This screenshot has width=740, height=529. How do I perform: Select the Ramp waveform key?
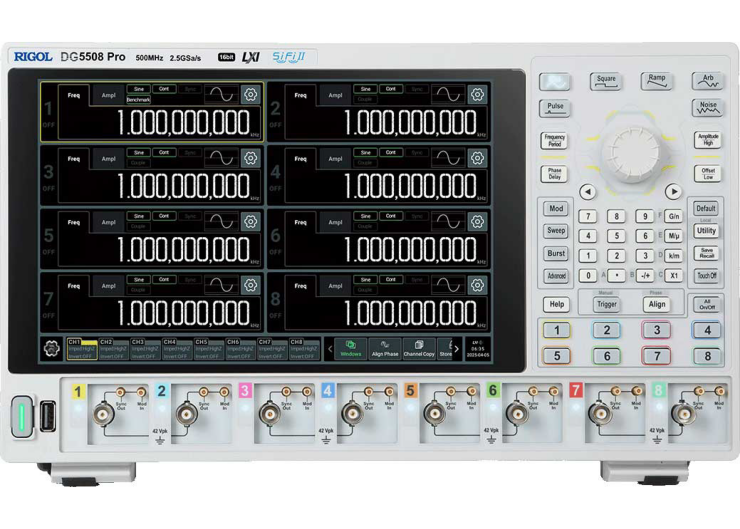[656, 81]
